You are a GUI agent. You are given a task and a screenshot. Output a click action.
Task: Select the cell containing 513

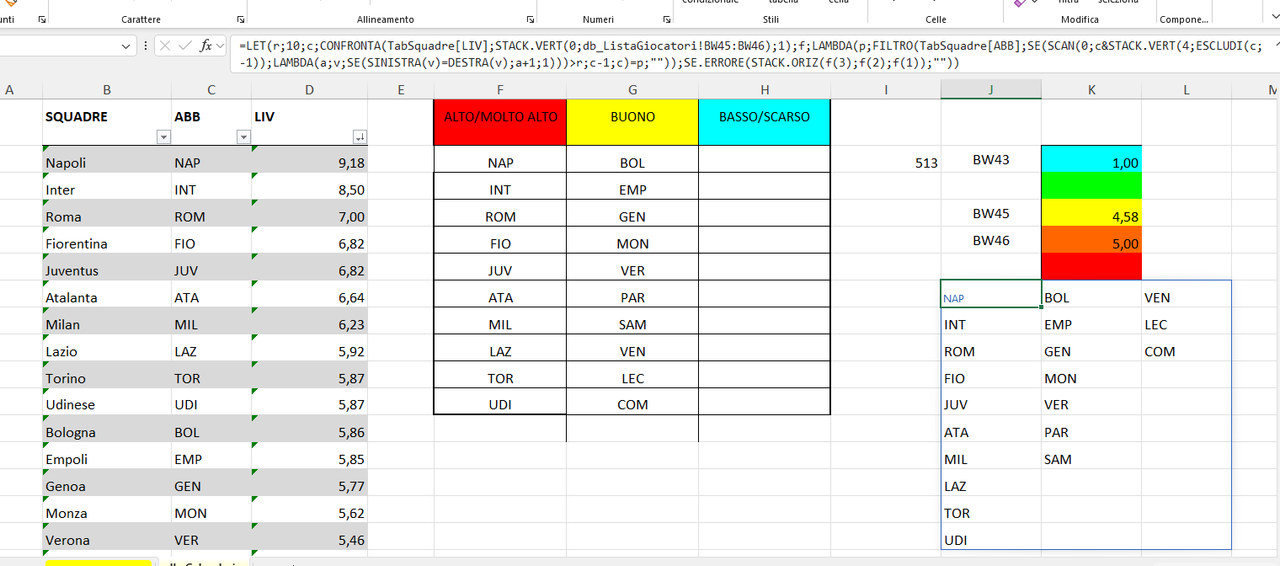tap(885, 159)
